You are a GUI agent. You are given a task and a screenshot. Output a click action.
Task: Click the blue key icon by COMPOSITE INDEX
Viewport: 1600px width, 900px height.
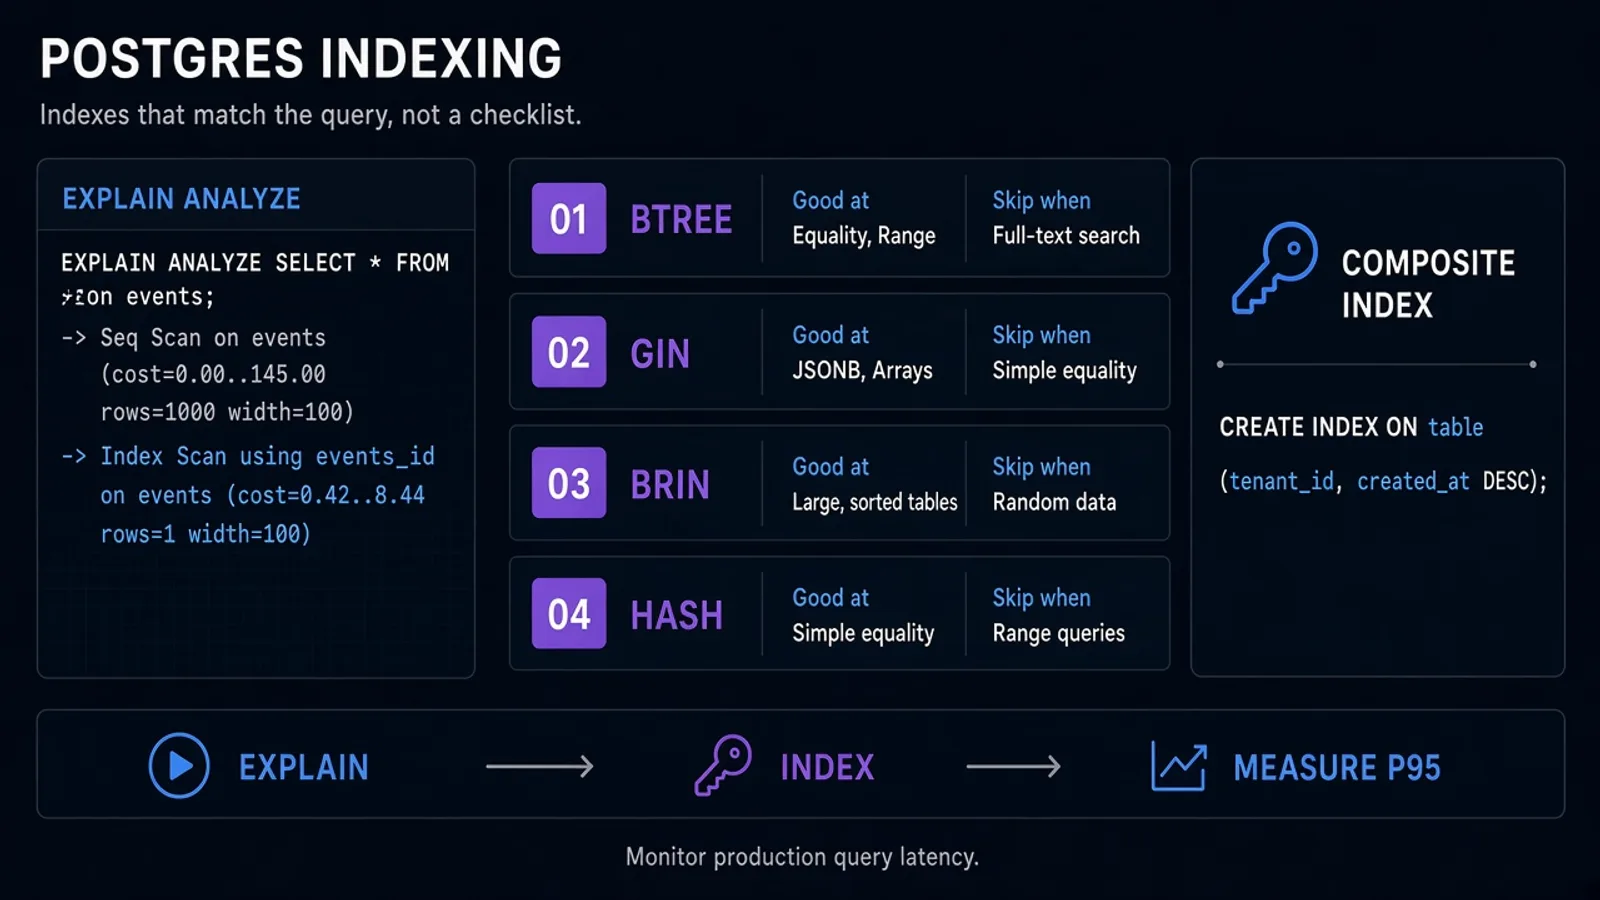point(1274,268)
